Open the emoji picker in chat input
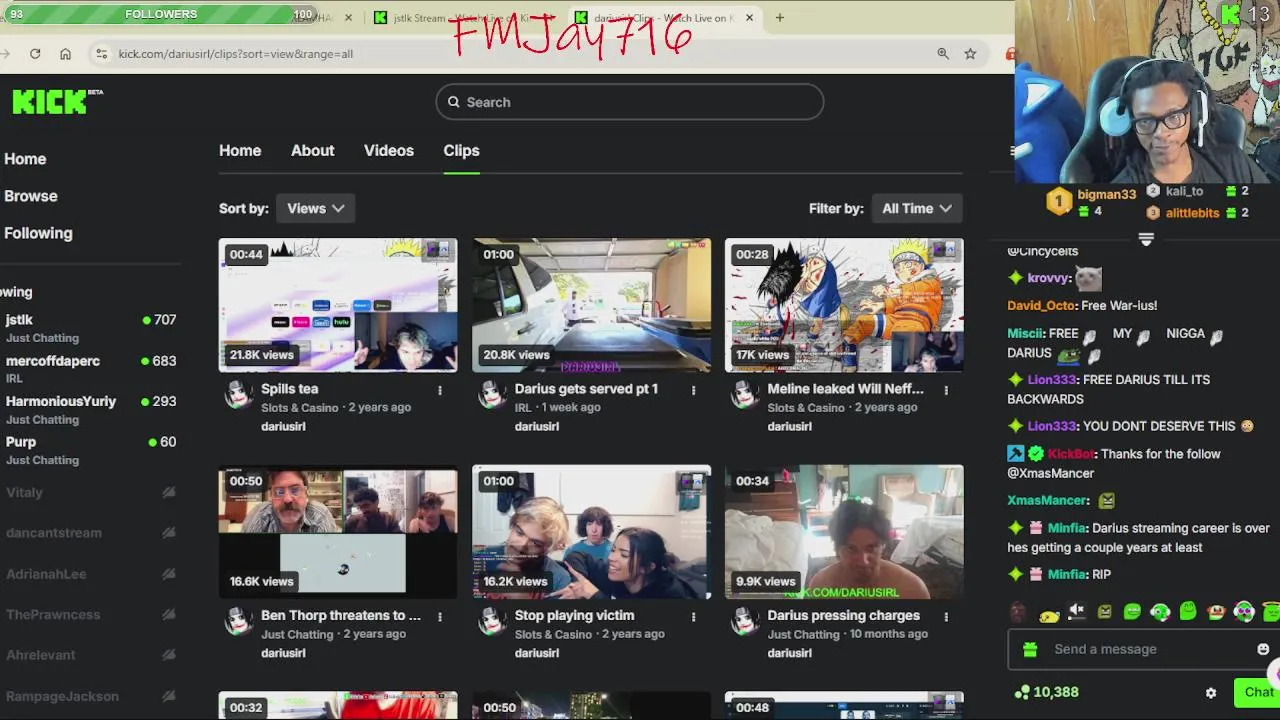This screenshot has height=720, width=1280. [1263, 649]
